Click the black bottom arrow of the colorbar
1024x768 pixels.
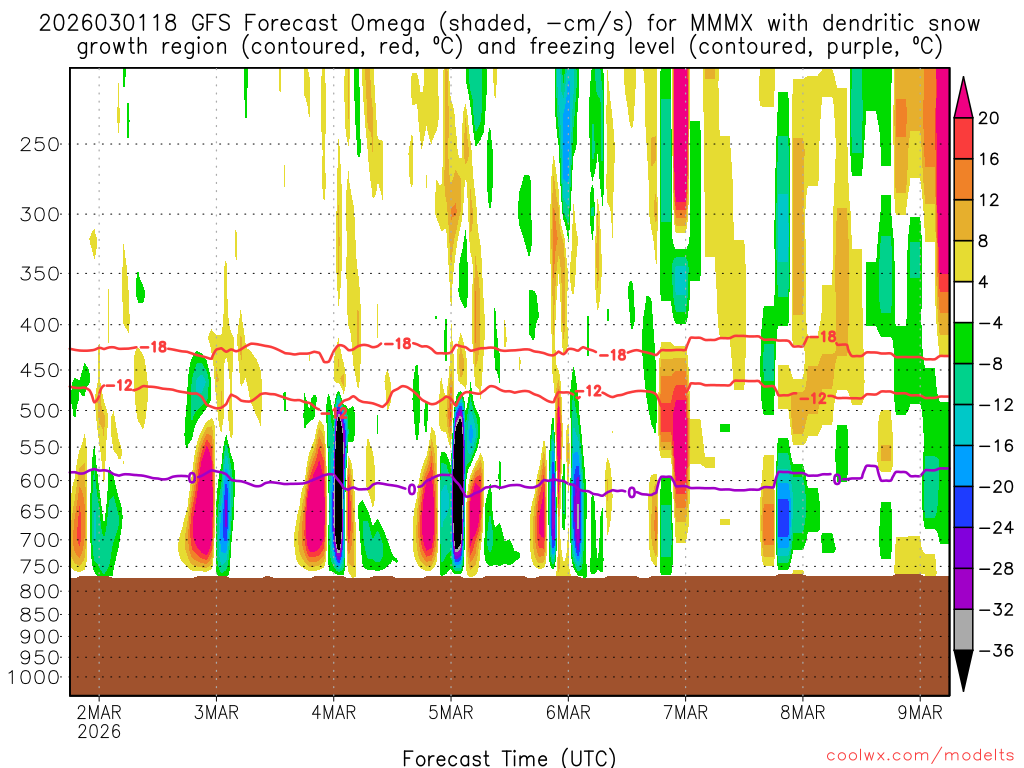click(964, 671)
